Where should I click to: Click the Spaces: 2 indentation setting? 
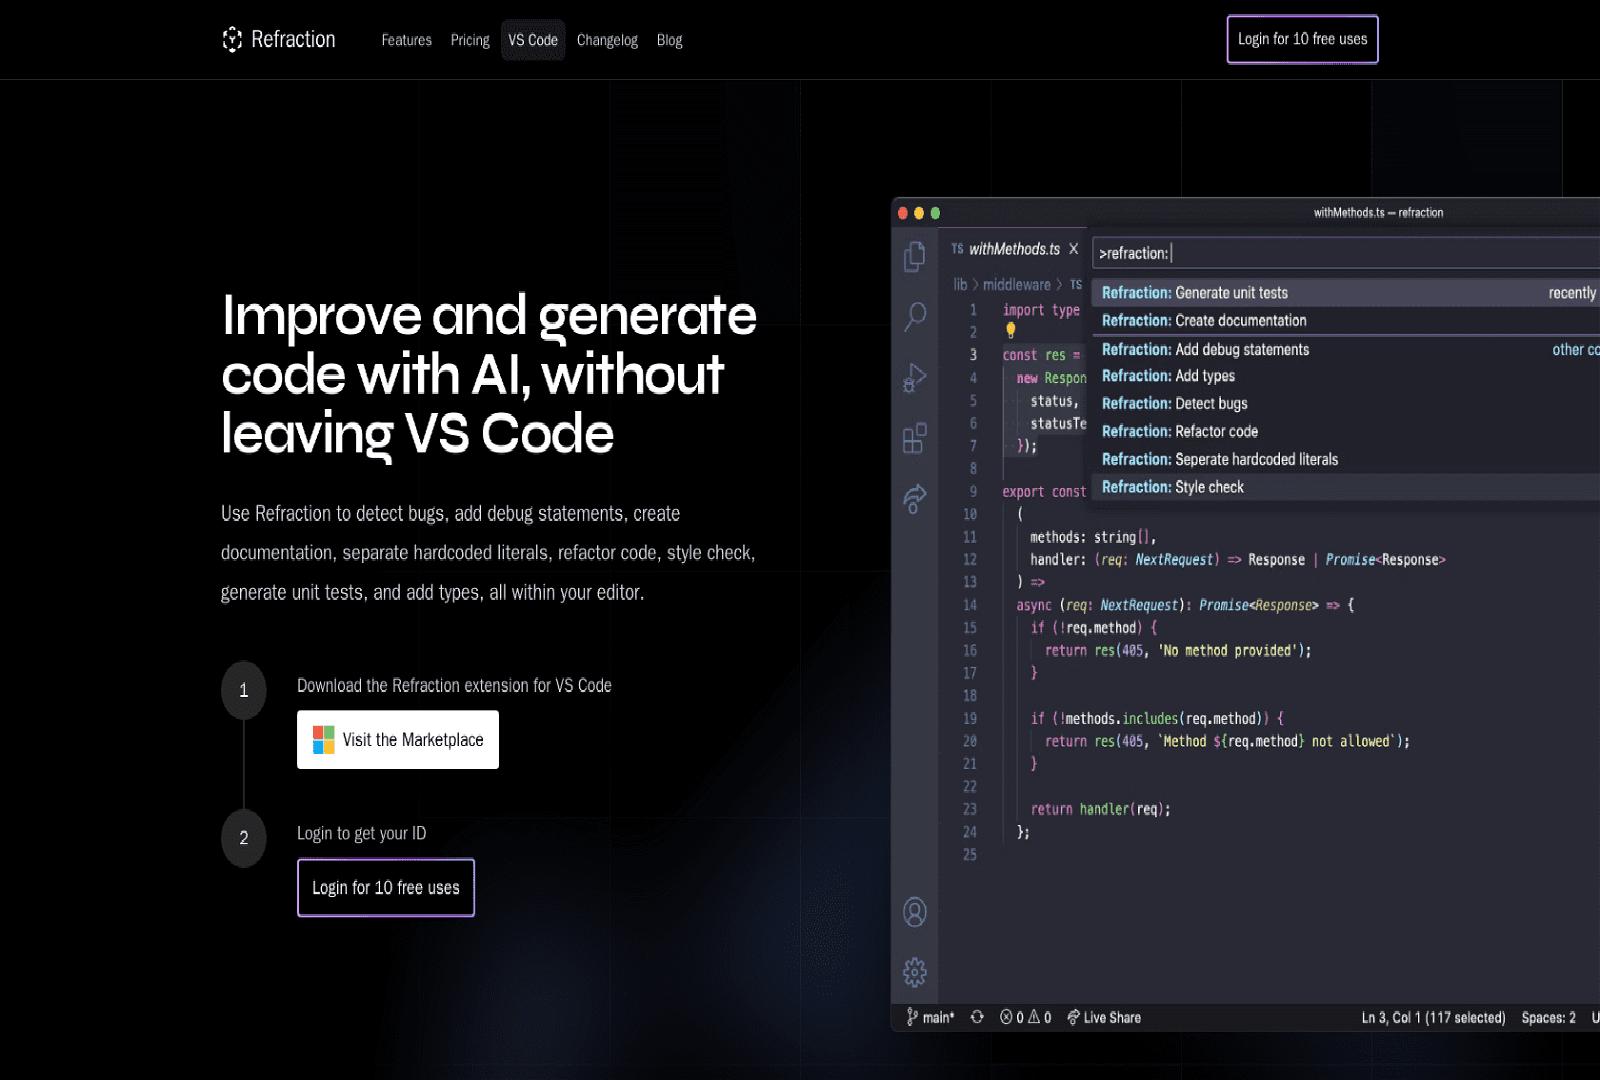click(x=1548, y=1017)
